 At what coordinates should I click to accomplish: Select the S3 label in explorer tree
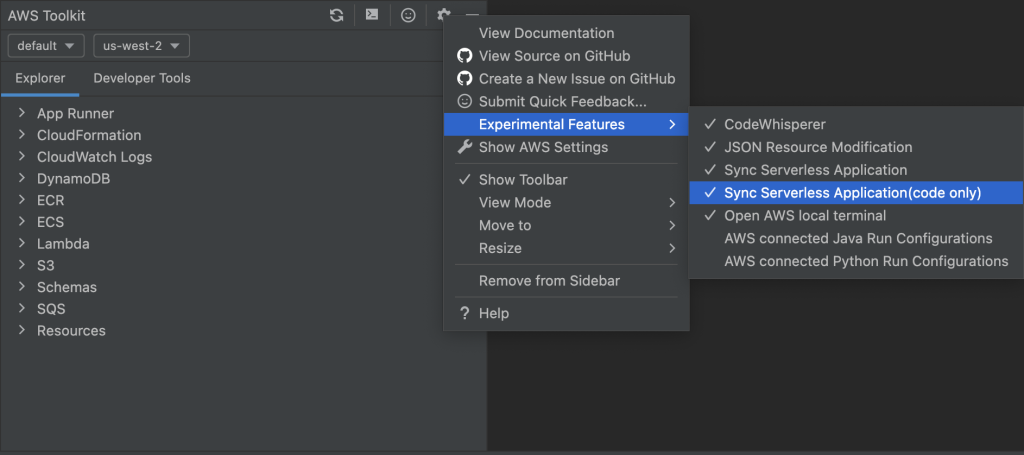coord(46,266)
